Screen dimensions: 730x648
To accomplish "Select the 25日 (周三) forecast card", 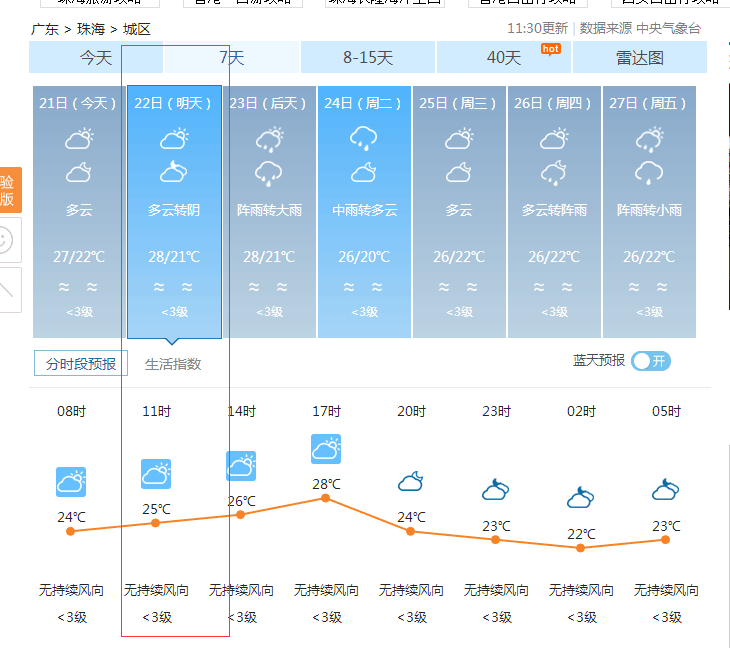I will 459,212.
